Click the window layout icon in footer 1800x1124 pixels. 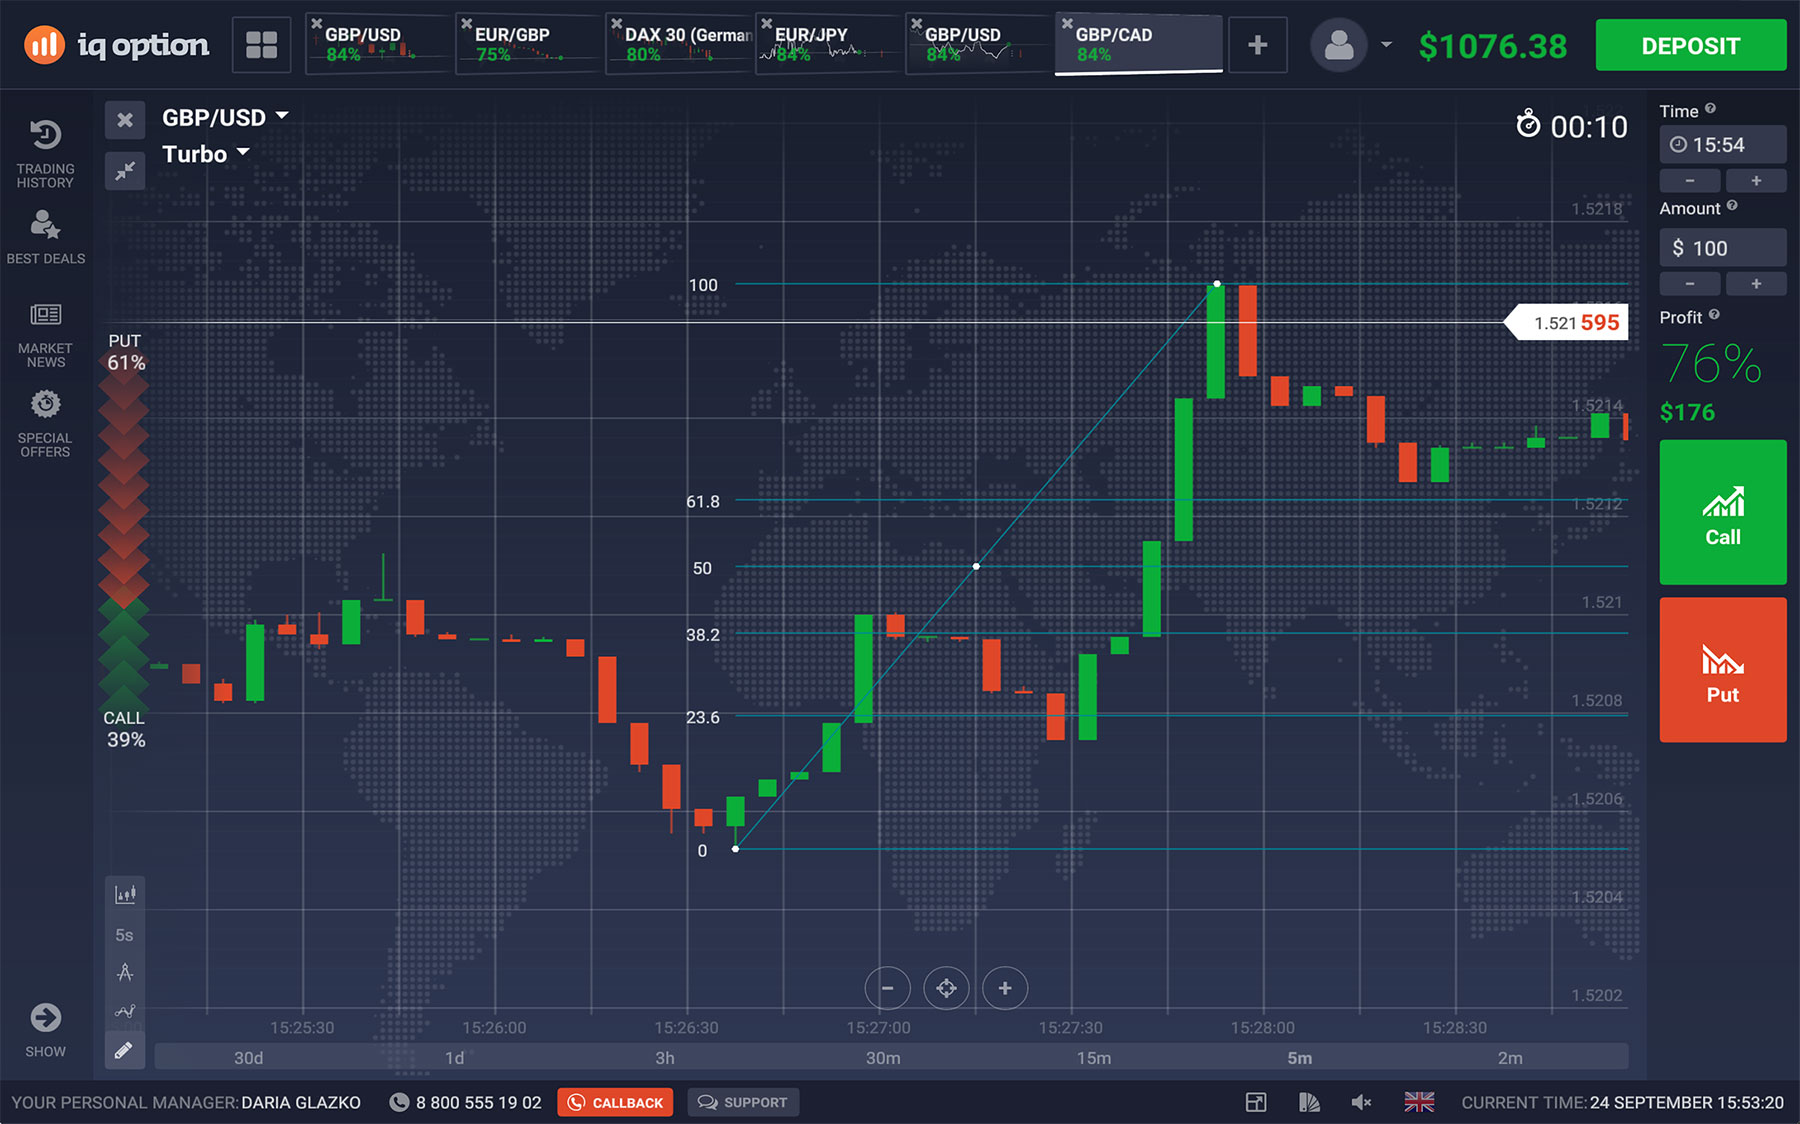[x=1256, y=1102]
